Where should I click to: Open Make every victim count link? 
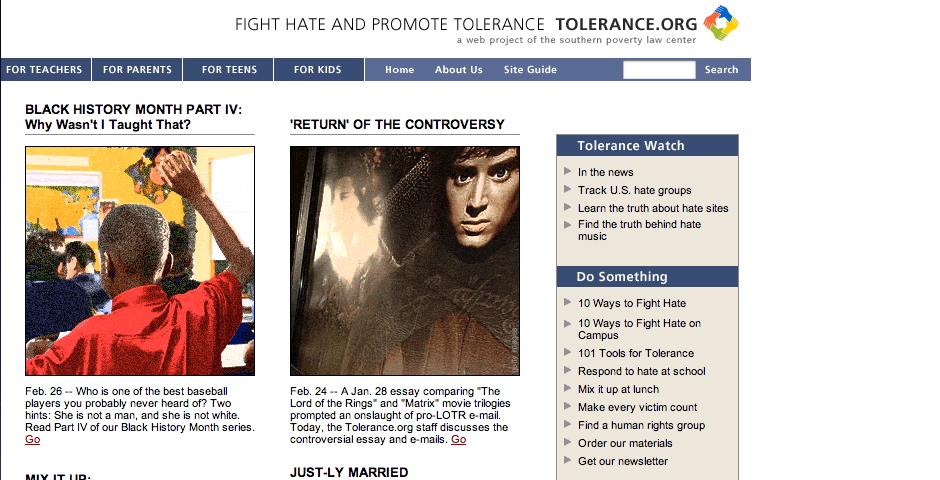pos(637,407)
